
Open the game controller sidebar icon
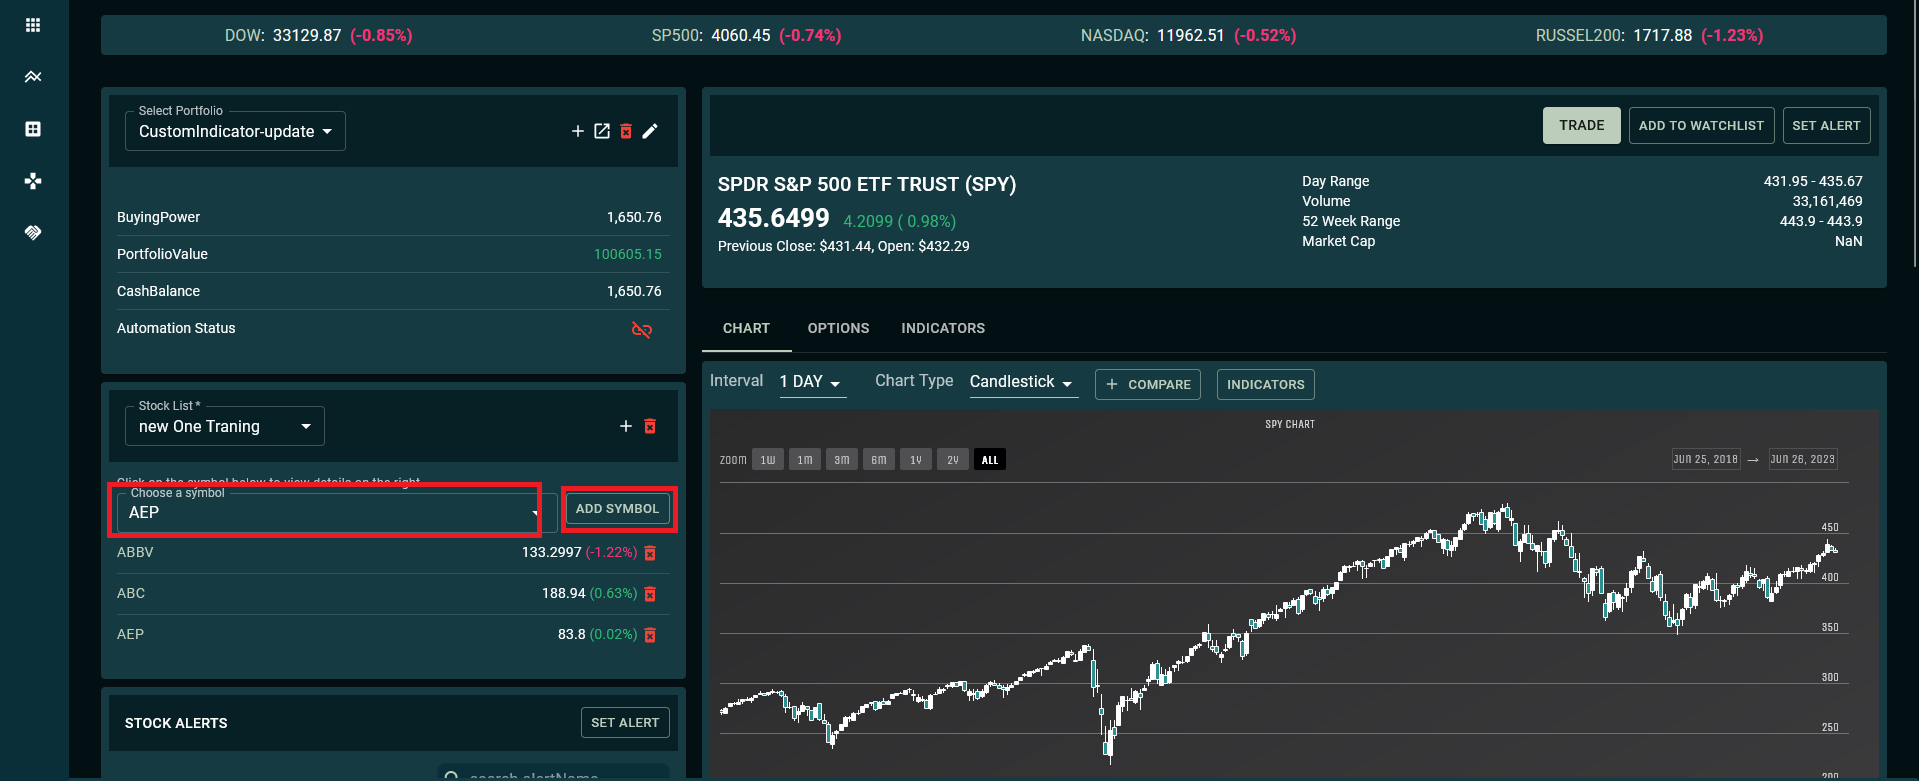click(33, 181)
